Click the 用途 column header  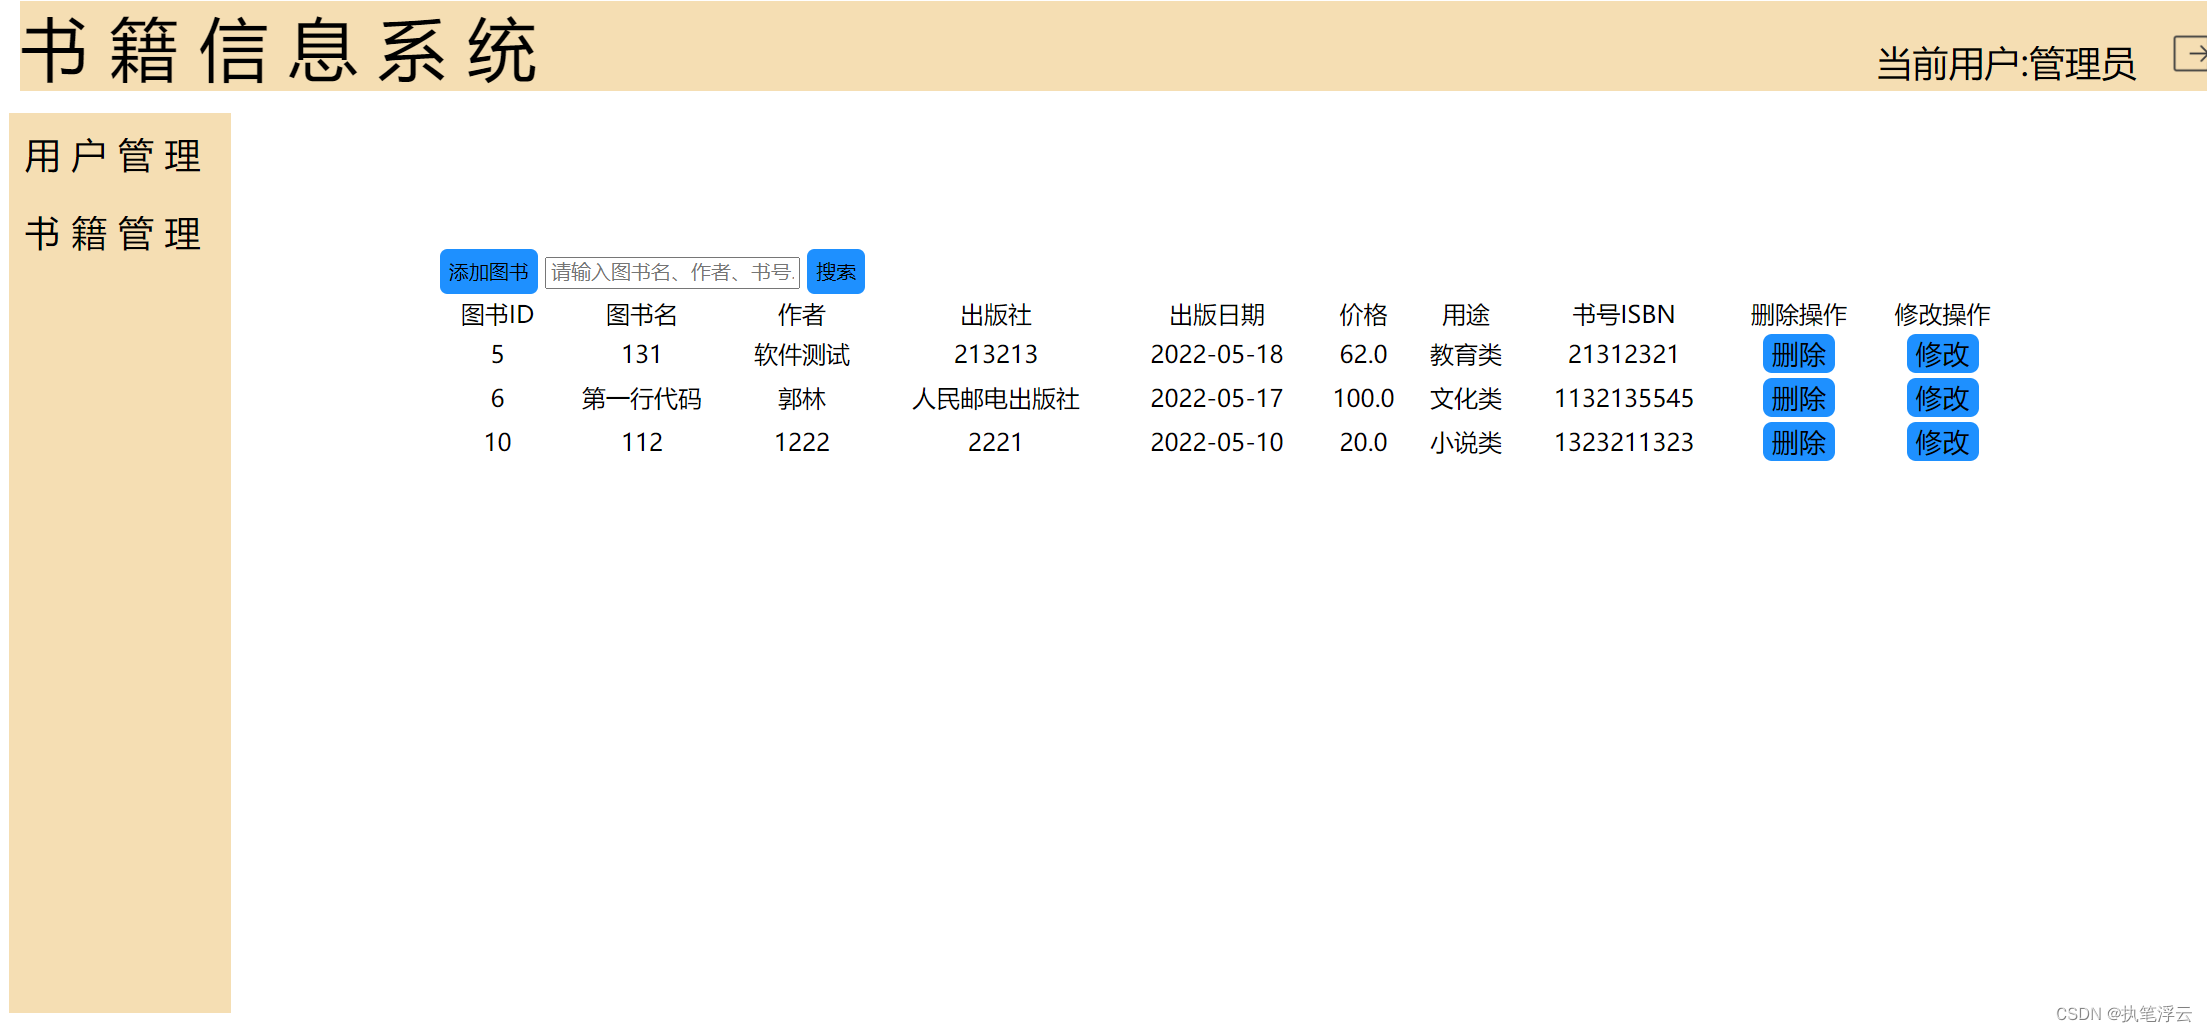pyautogui.click(x=1466, y=315)
